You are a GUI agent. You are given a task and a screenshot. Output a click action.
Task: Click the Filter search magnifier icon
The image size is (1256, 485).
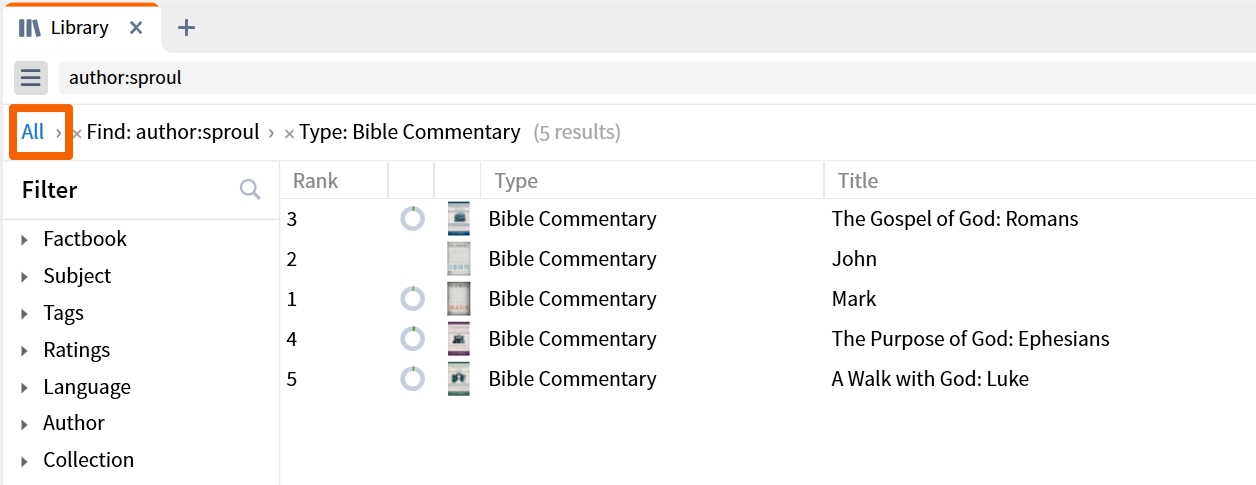250,190
